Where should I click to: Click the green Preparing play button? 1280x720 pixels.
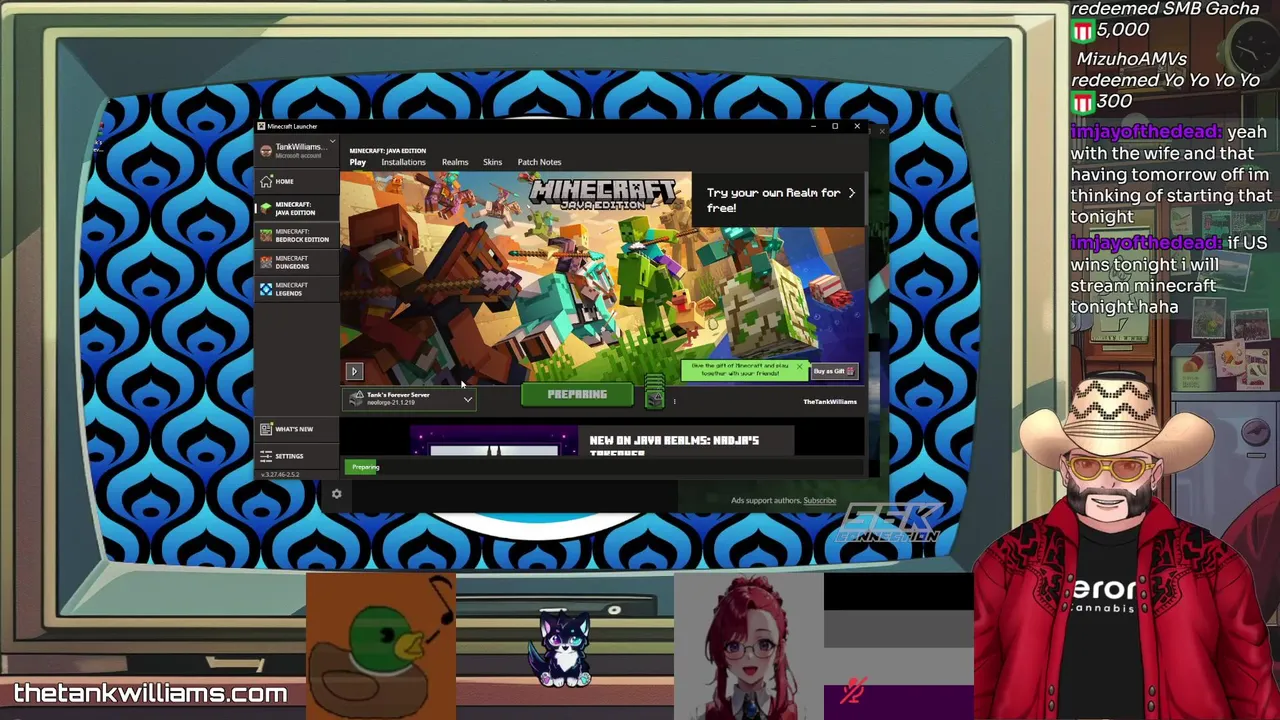(577, 395)
